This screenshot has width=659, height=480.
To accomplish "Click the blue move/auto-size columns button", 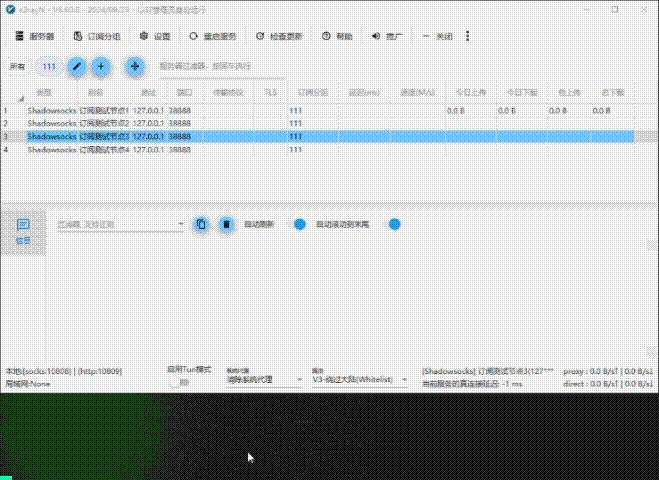I will pos(135,66).
